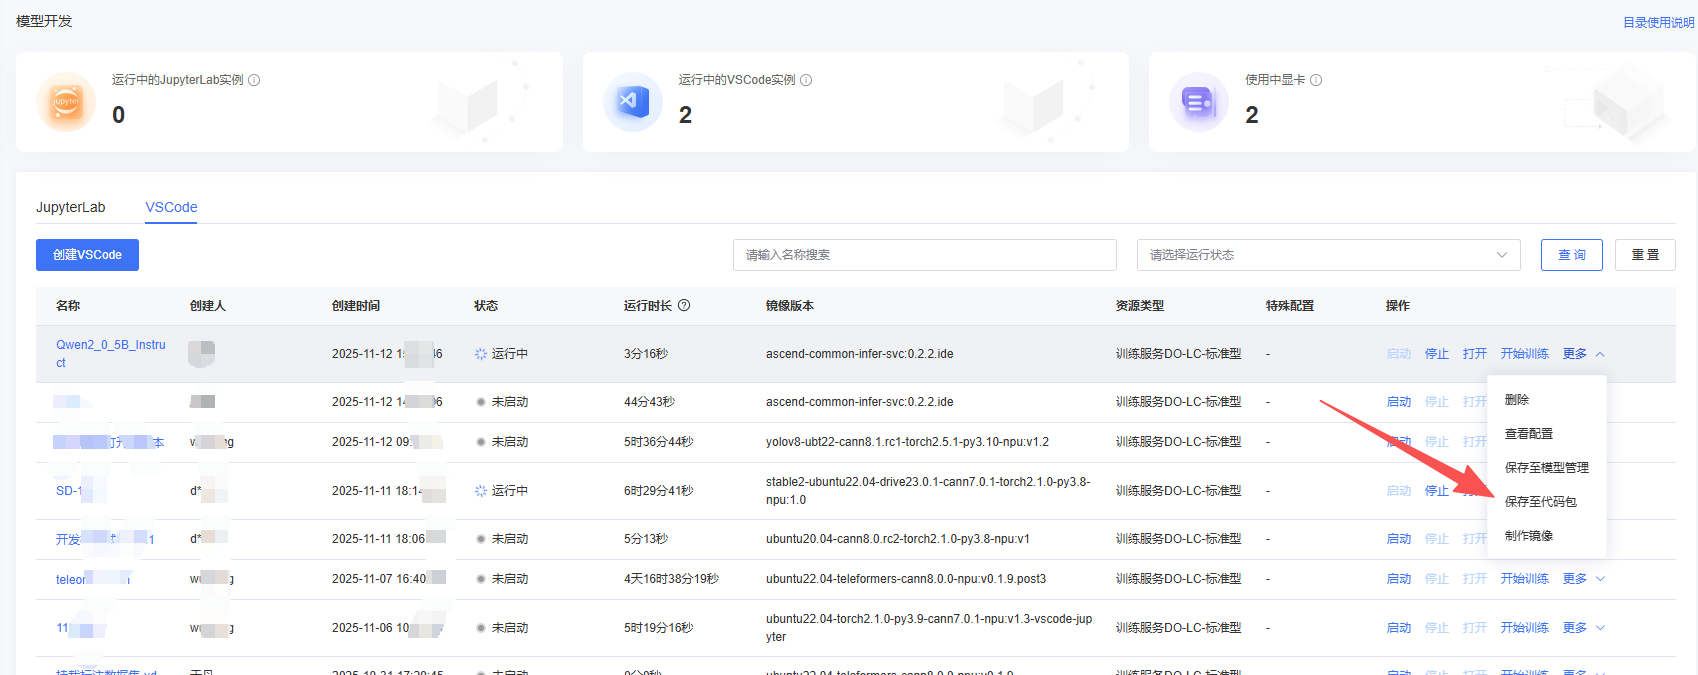Switch to the JupyterLab tab
This screenshot has height=675, width=1698.
70,207
